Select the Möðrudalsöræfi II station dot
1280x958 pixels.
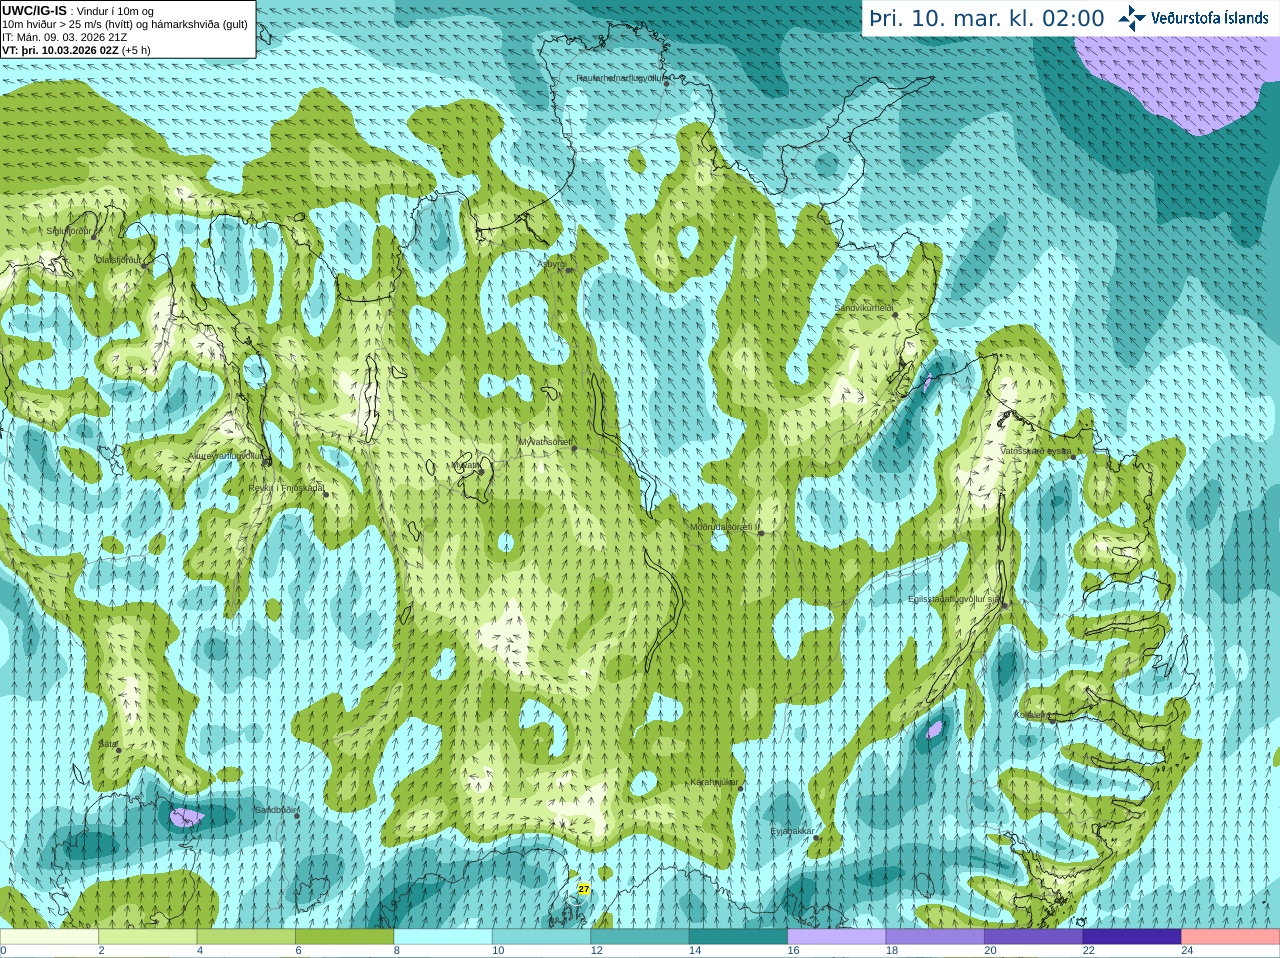pos(761,533)
